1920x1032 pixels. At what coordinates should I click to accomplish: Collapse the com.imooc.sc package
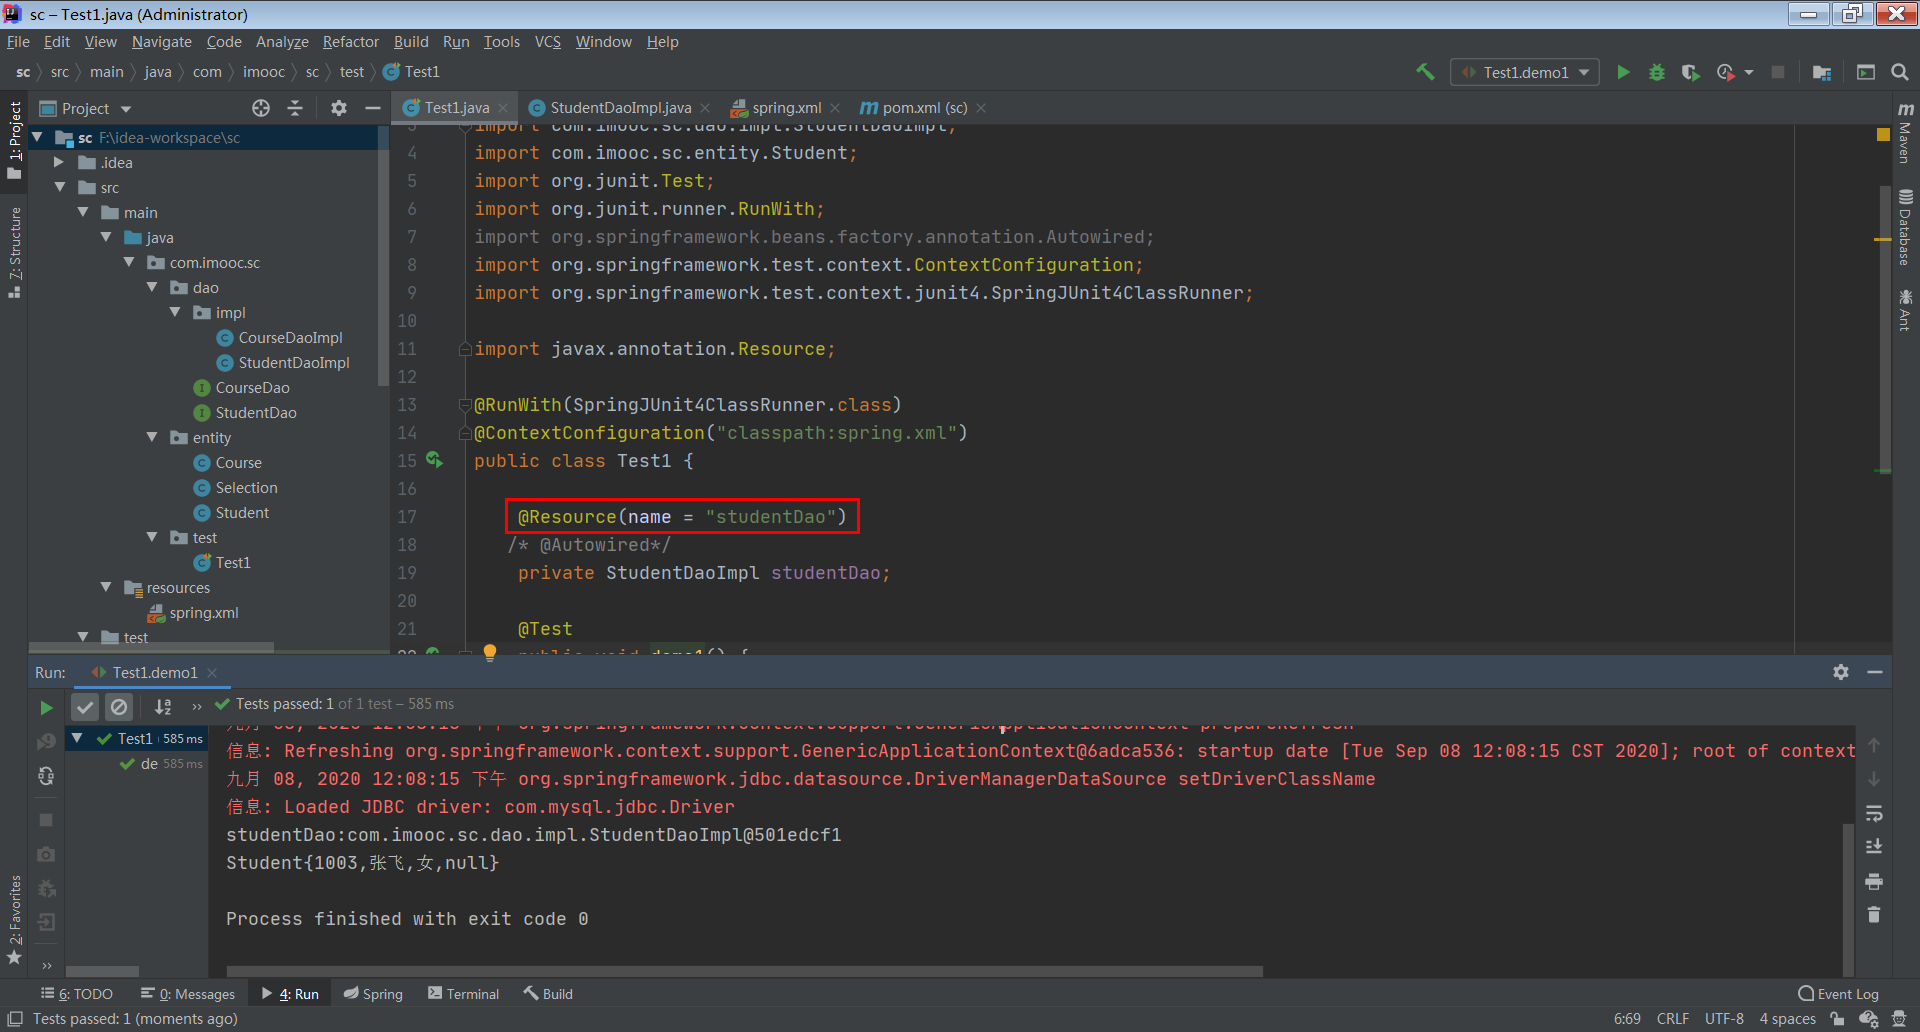point(129,262)
